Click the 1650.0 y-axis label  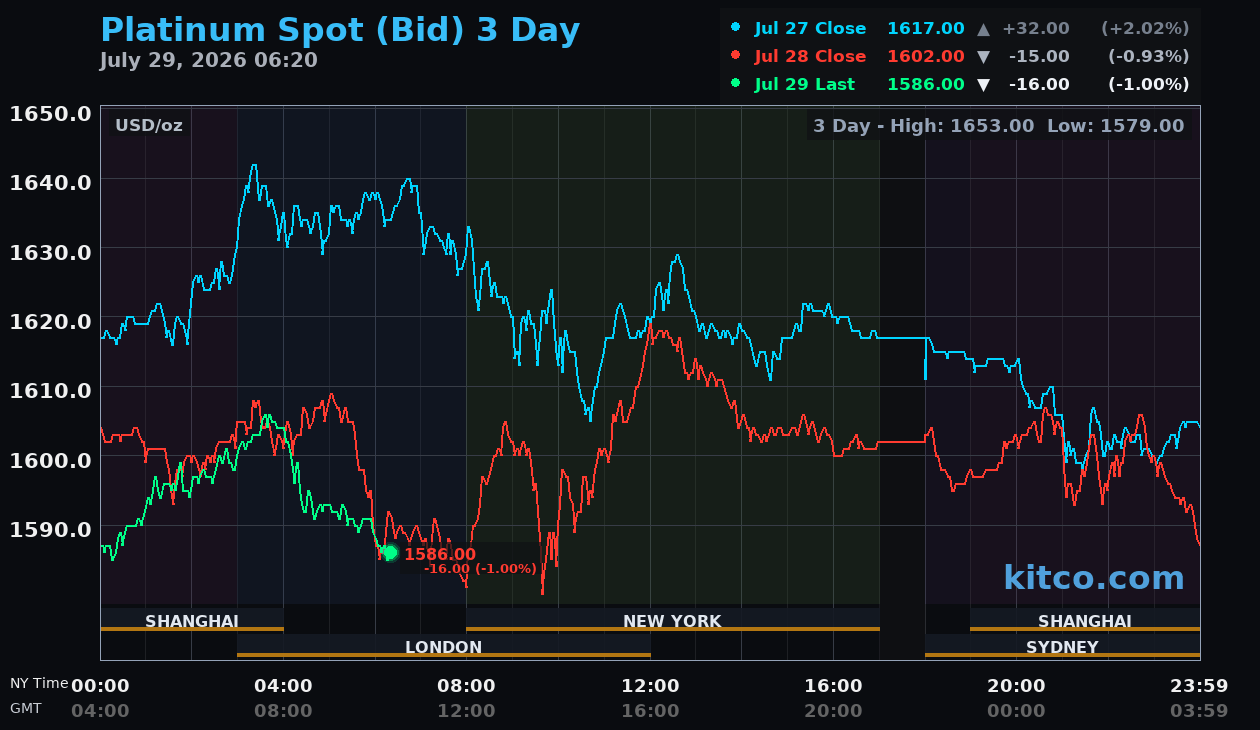[x=51, y=113]
